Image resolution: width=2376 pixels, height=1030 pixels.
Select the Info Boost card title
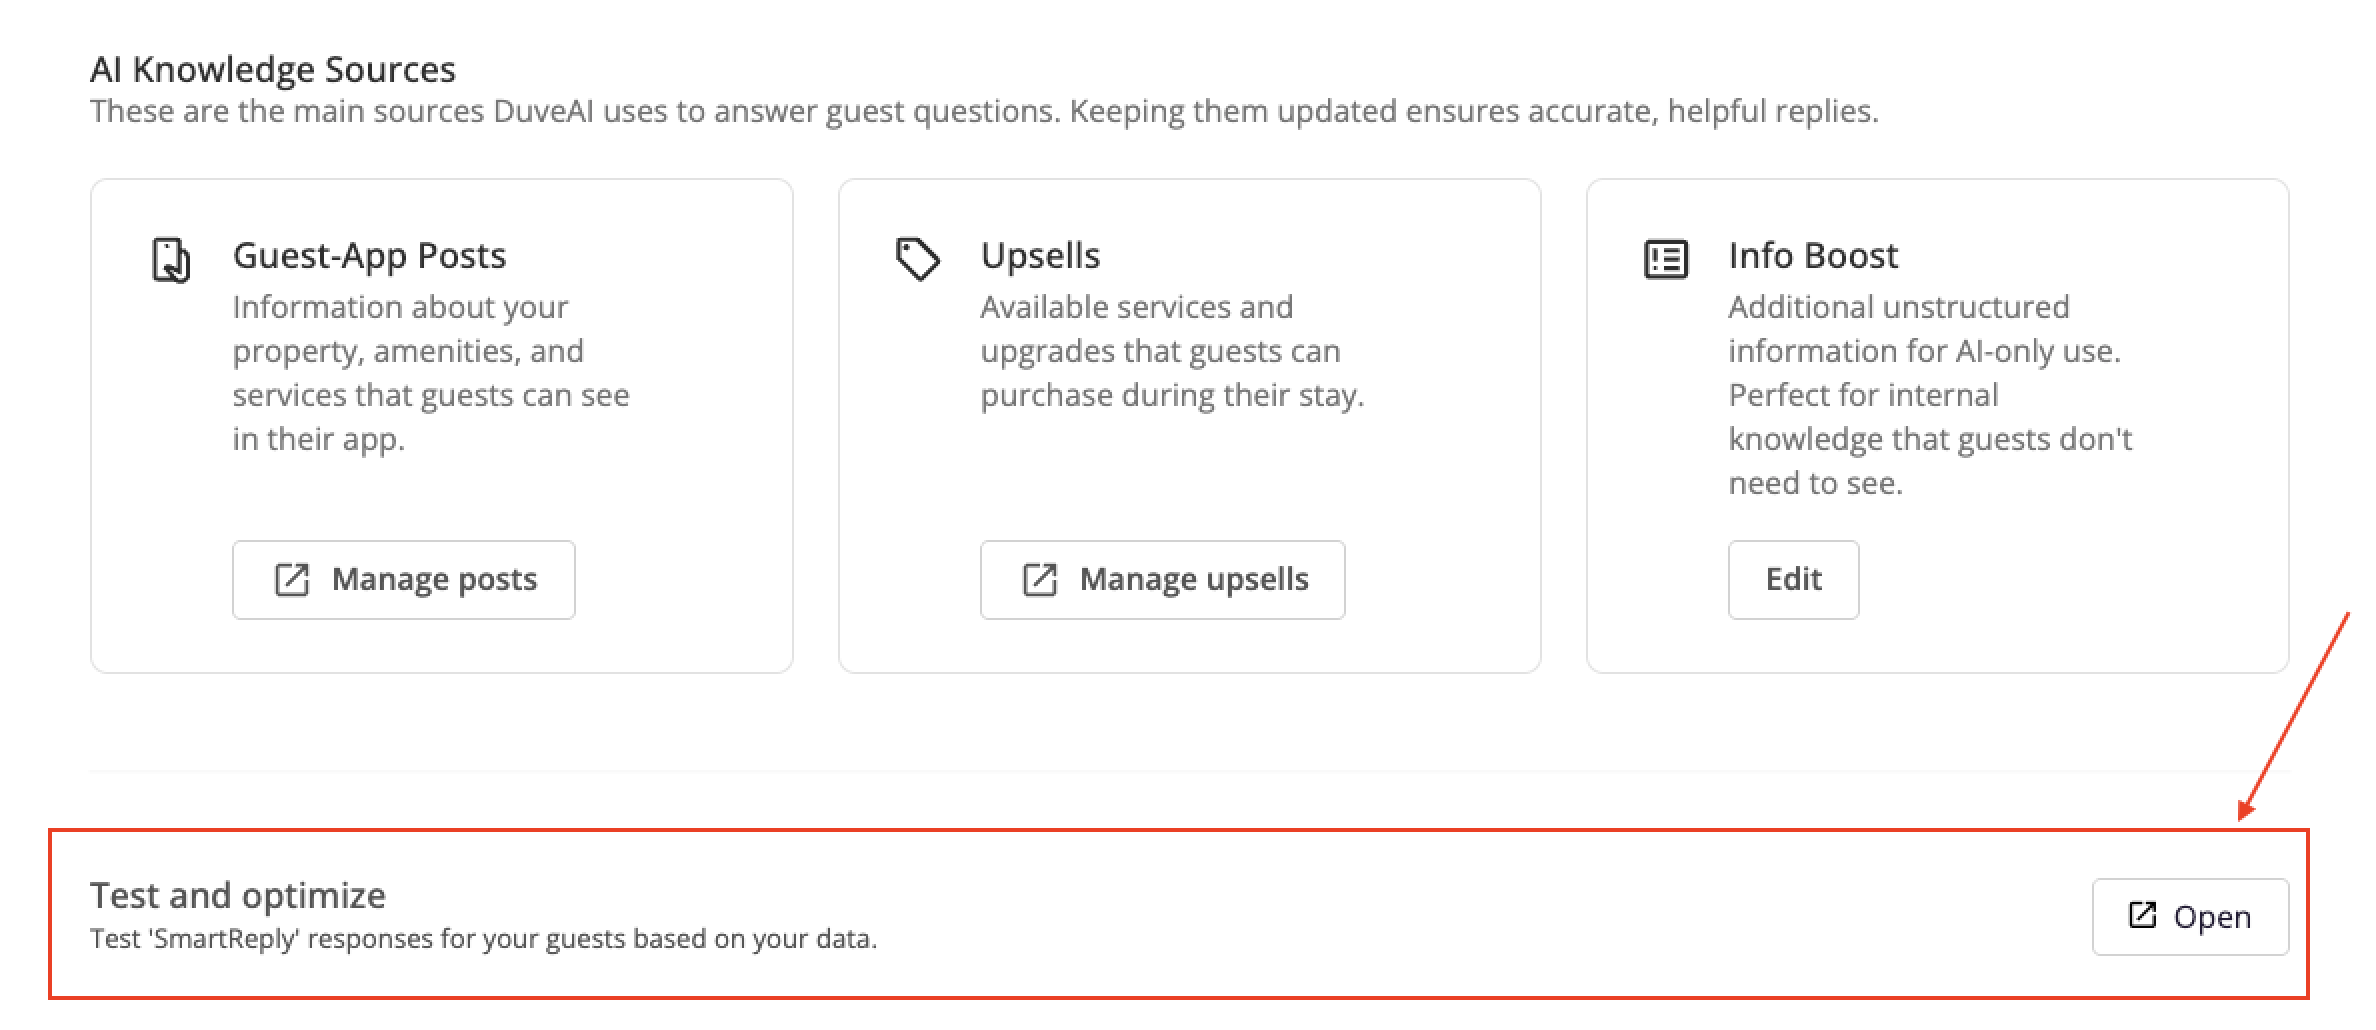[x=1812, y=256]
